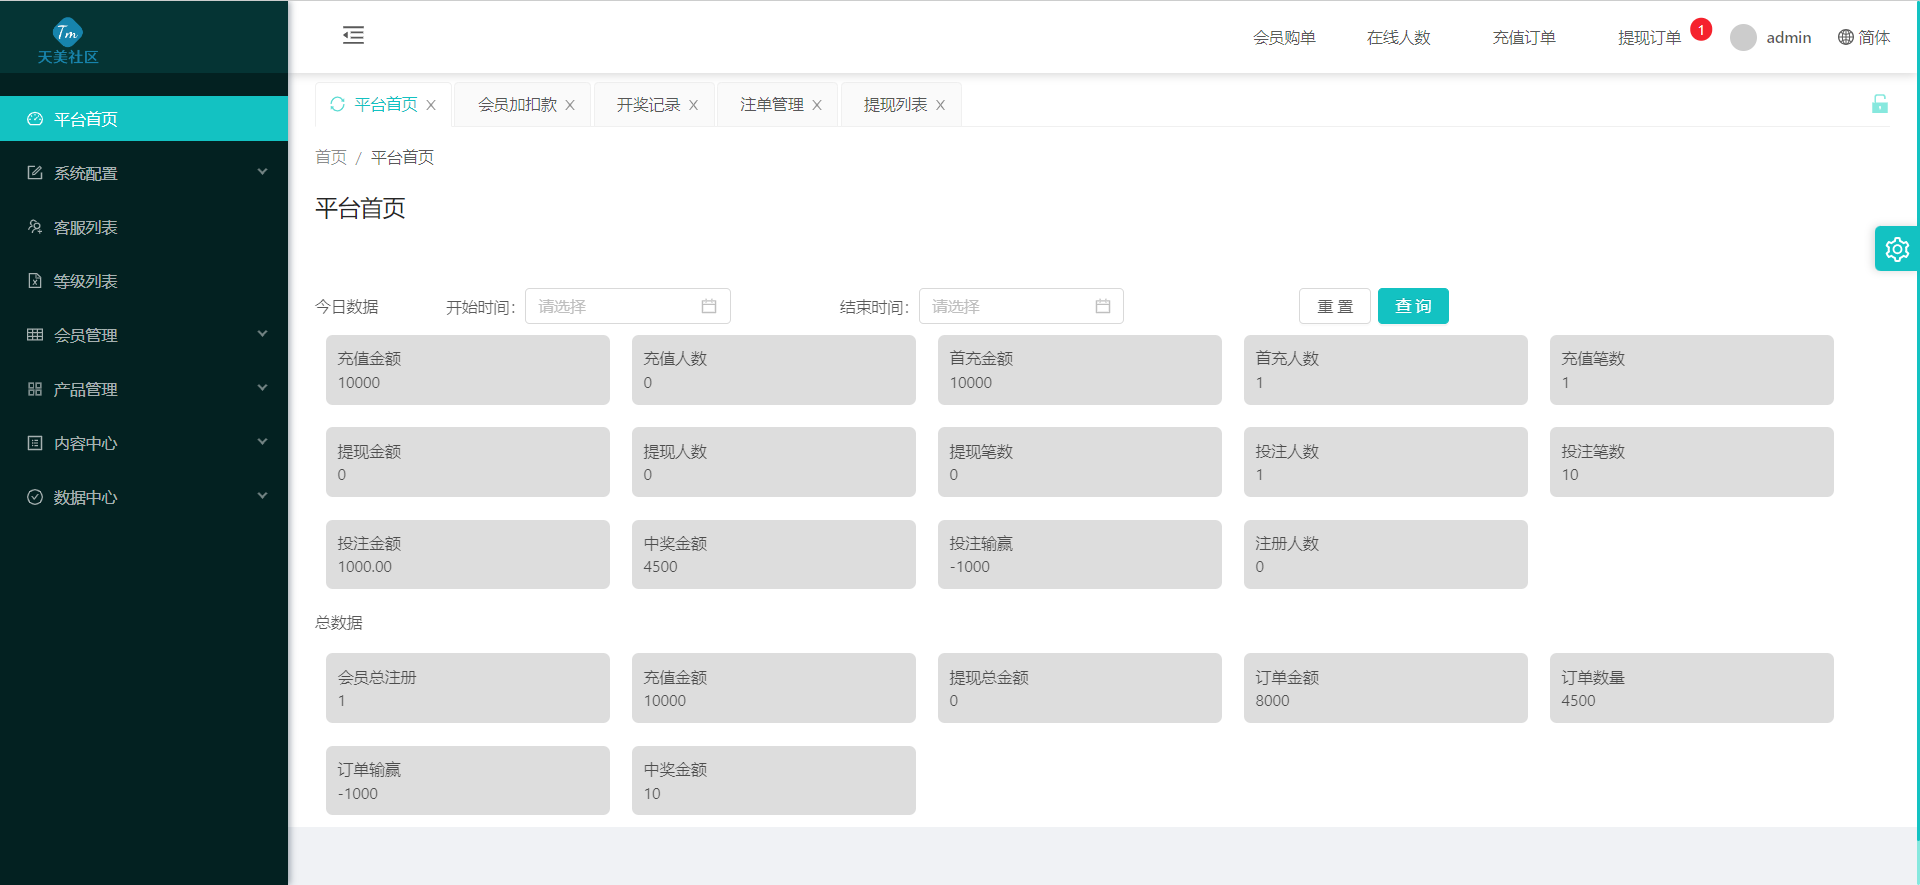Viewport: 1920px width, 885px height.
Task: Click the red notification badge on 提现订单
Action: 1701,30
